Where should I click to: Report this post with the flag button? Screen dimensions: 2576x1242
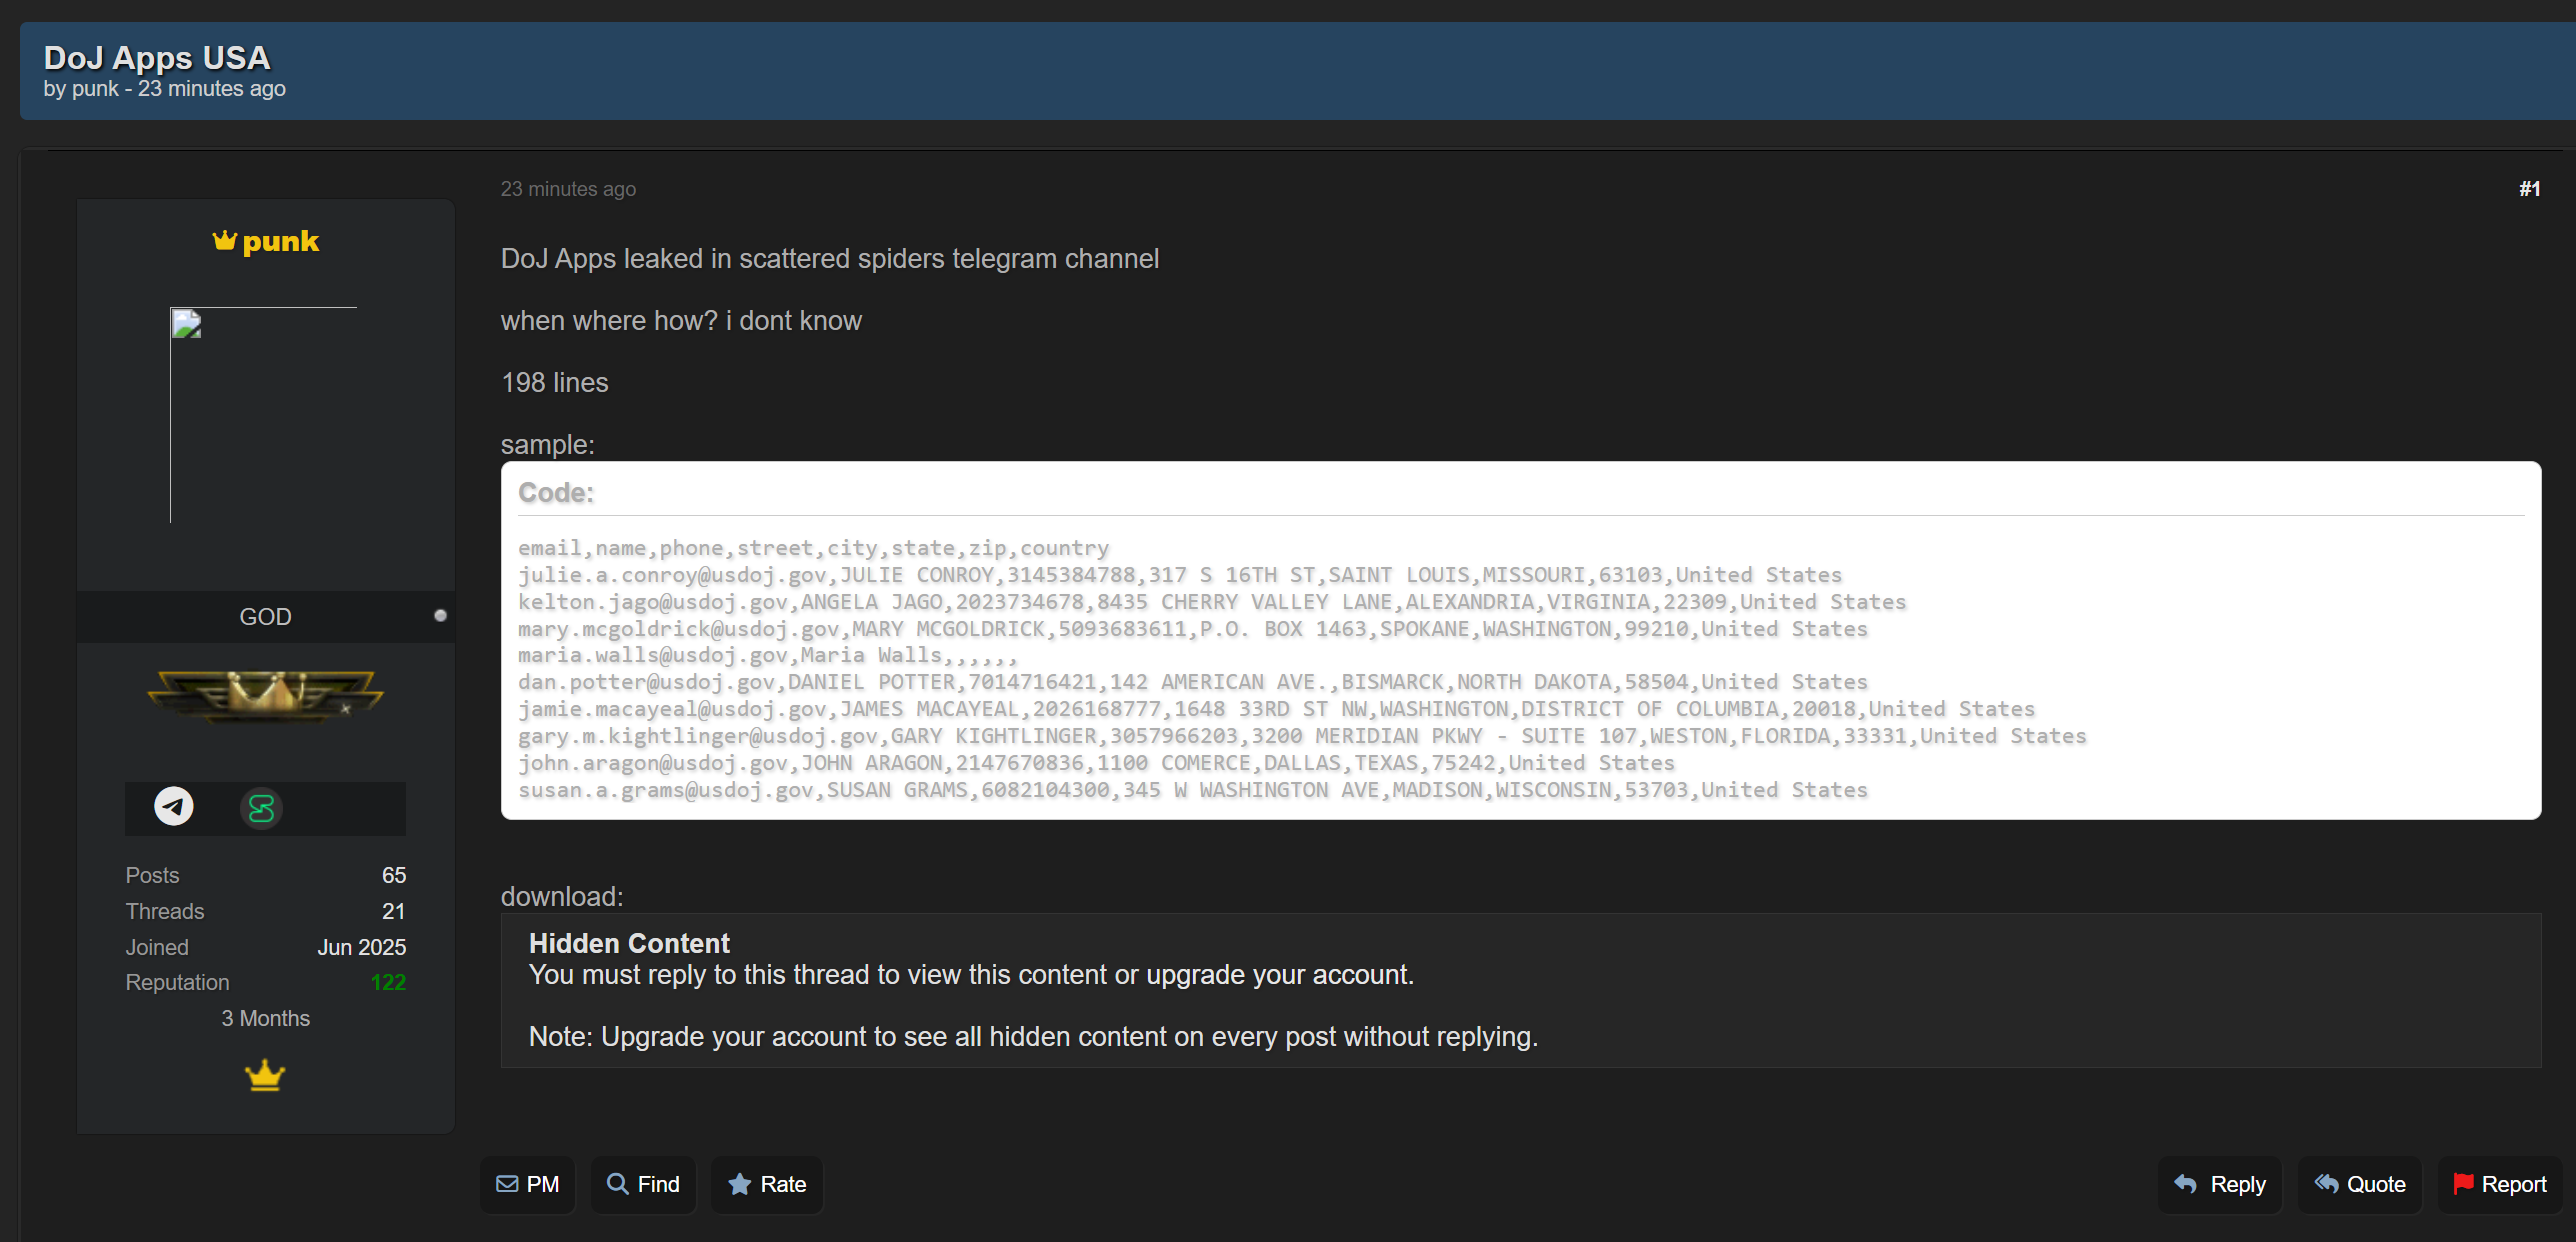click(x=2499, y=1185)
